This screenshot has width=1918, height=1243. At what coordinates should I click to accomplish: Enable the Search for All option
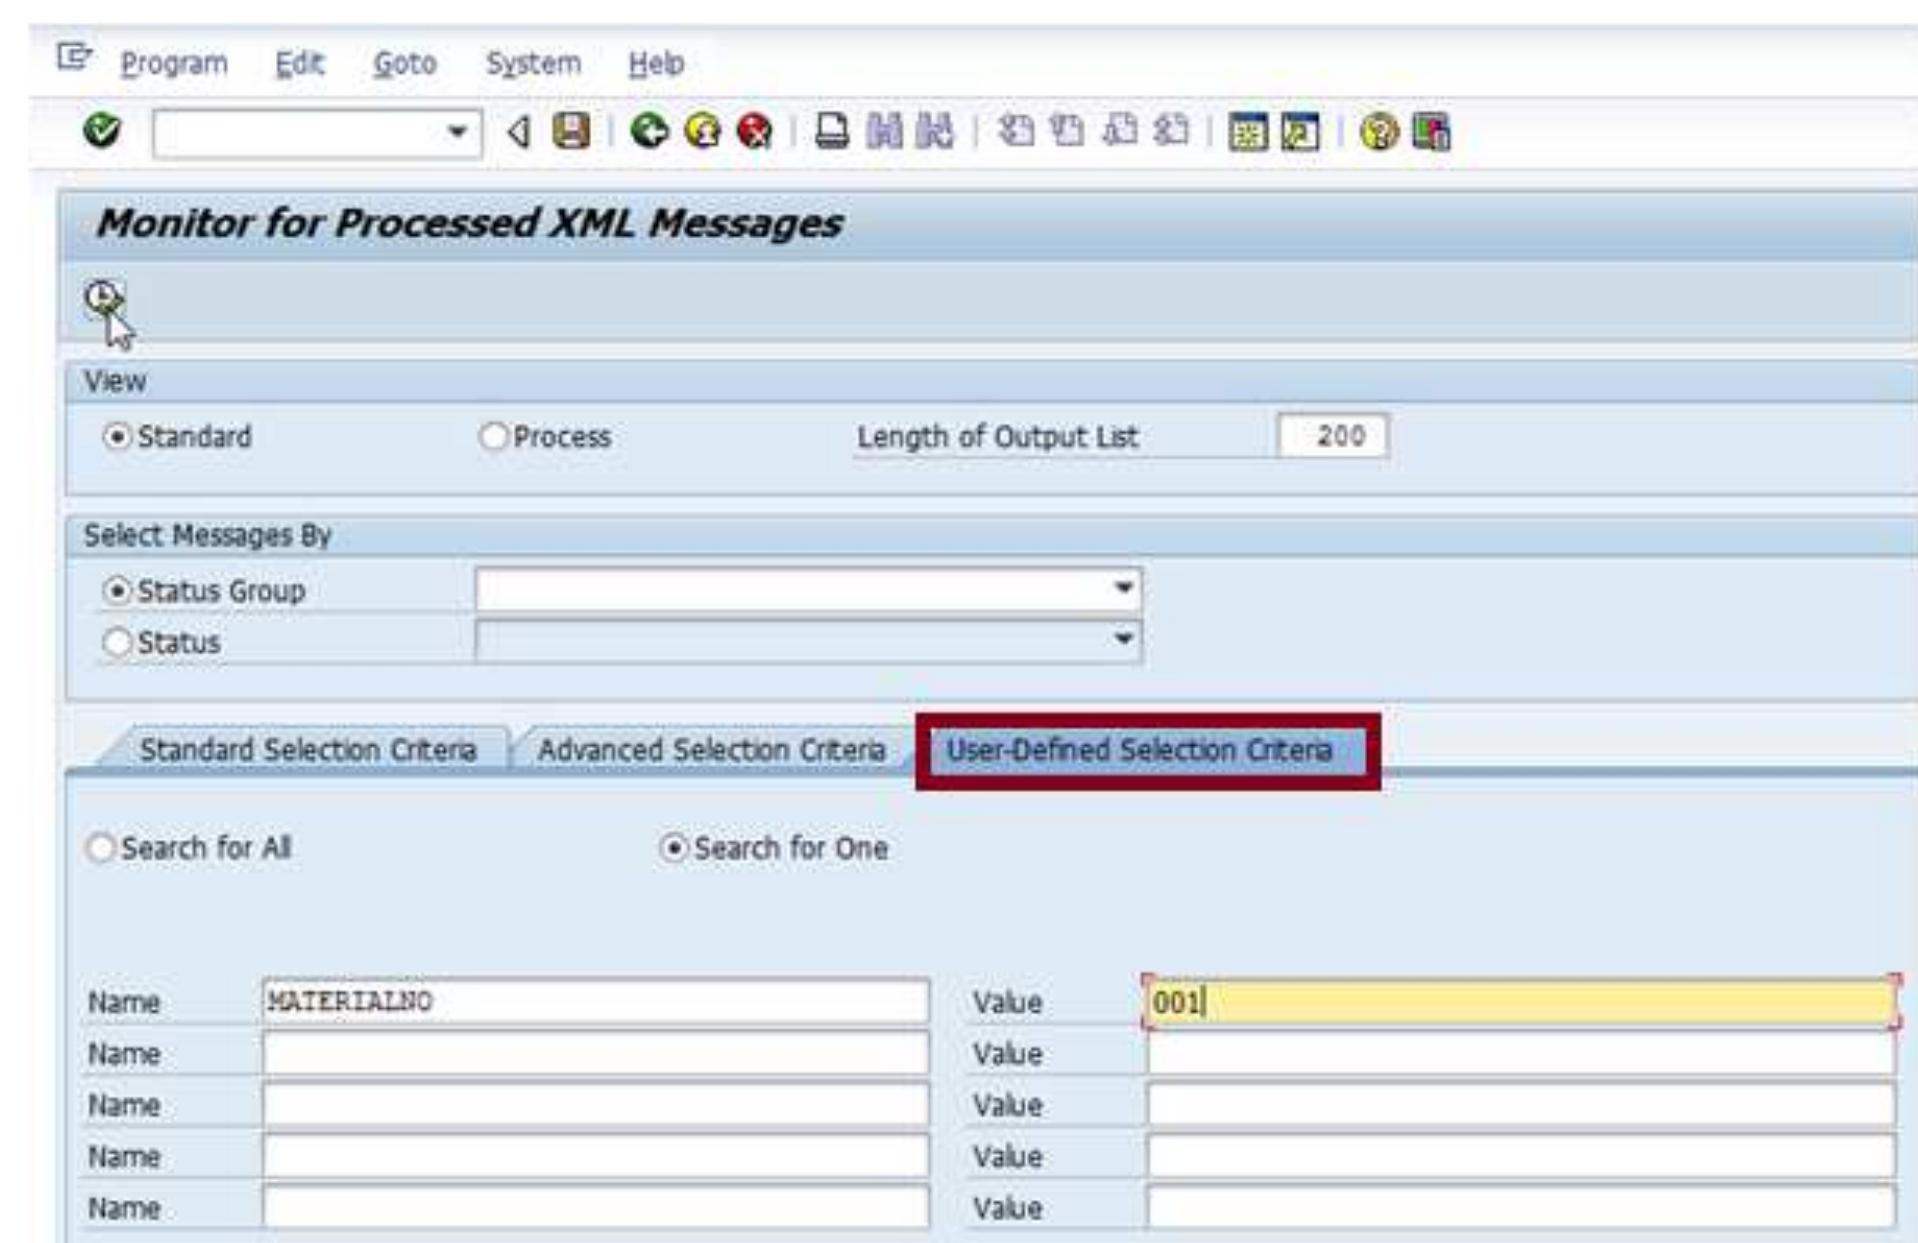point(101,848)
